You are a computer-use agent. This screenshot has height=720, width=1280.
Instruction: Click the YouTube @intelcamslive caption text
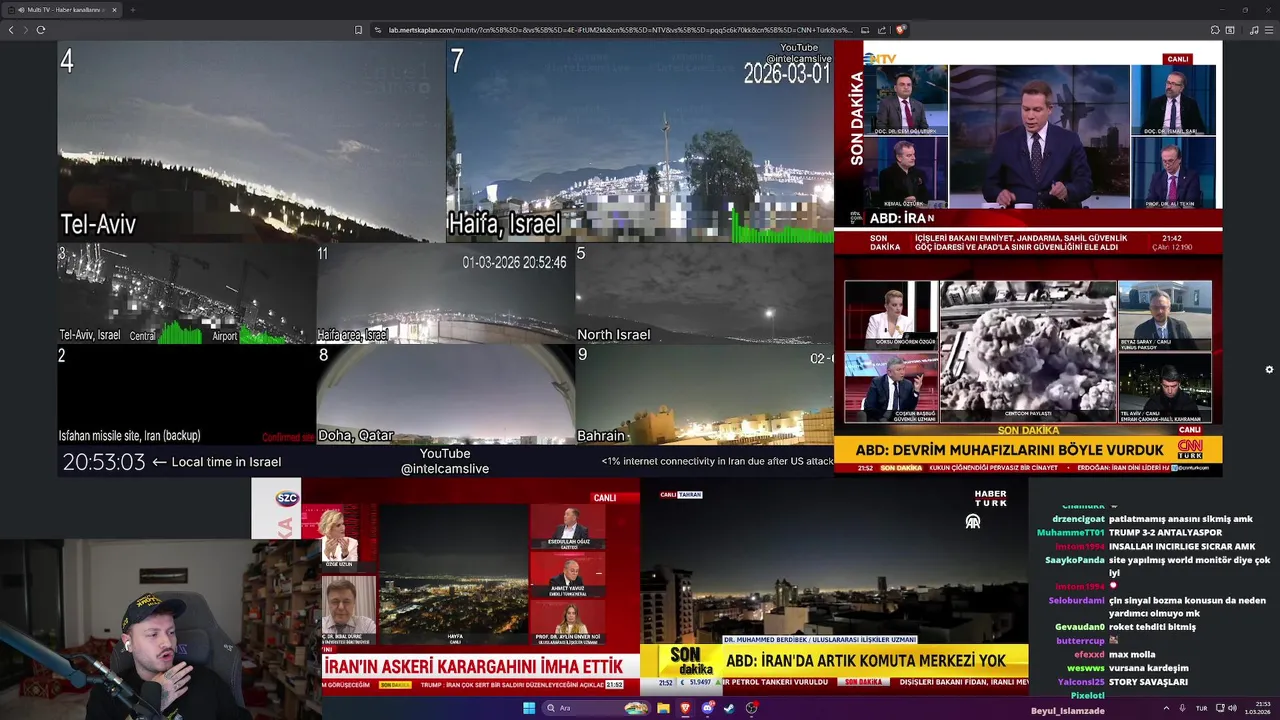coord(445,461)
